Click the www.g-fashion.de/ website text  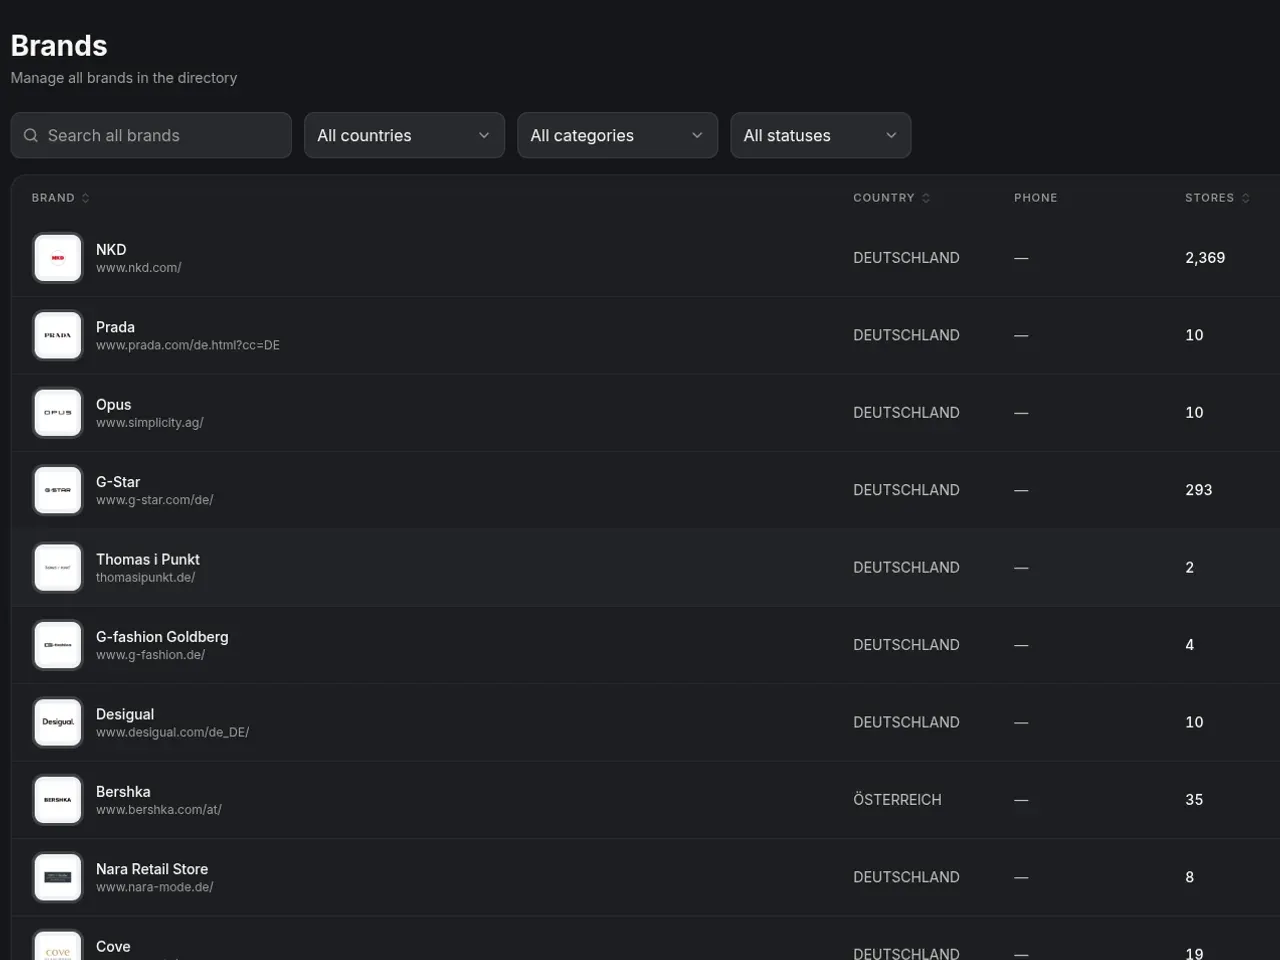pyautogui.click(x=151, y=655)
